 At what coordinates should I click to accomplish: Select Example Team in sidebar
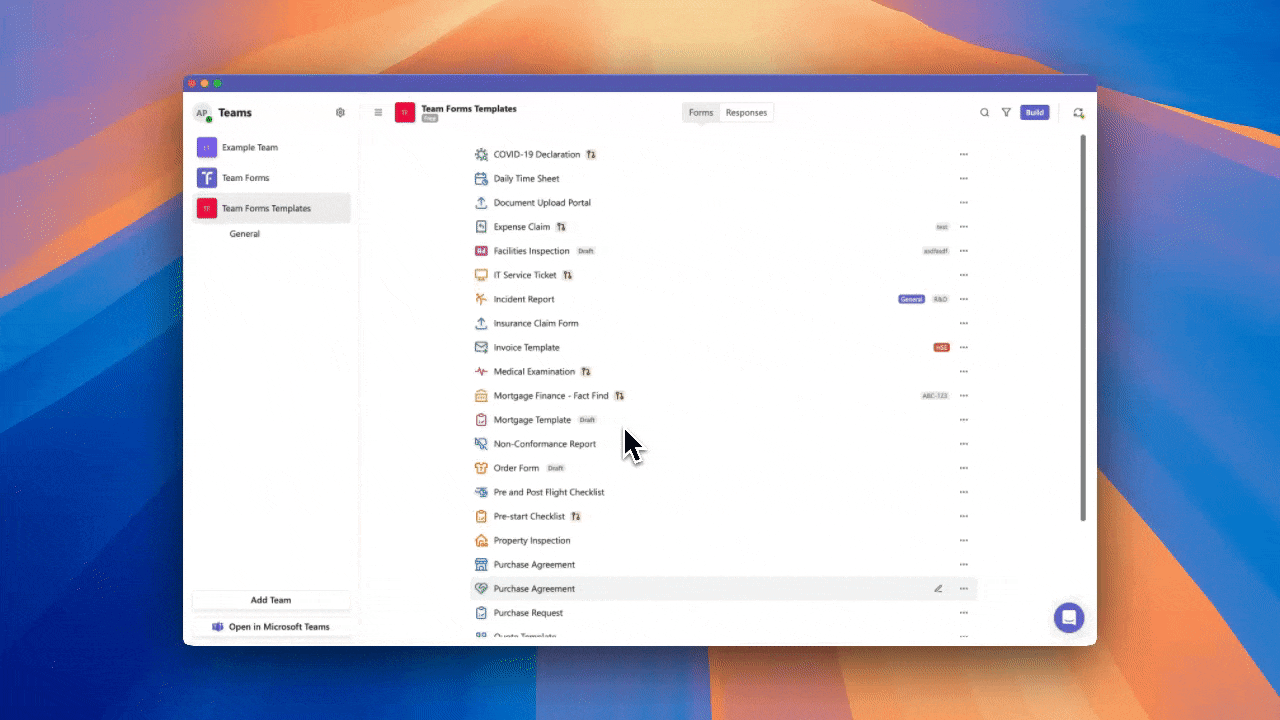click(x=271, y=148)
